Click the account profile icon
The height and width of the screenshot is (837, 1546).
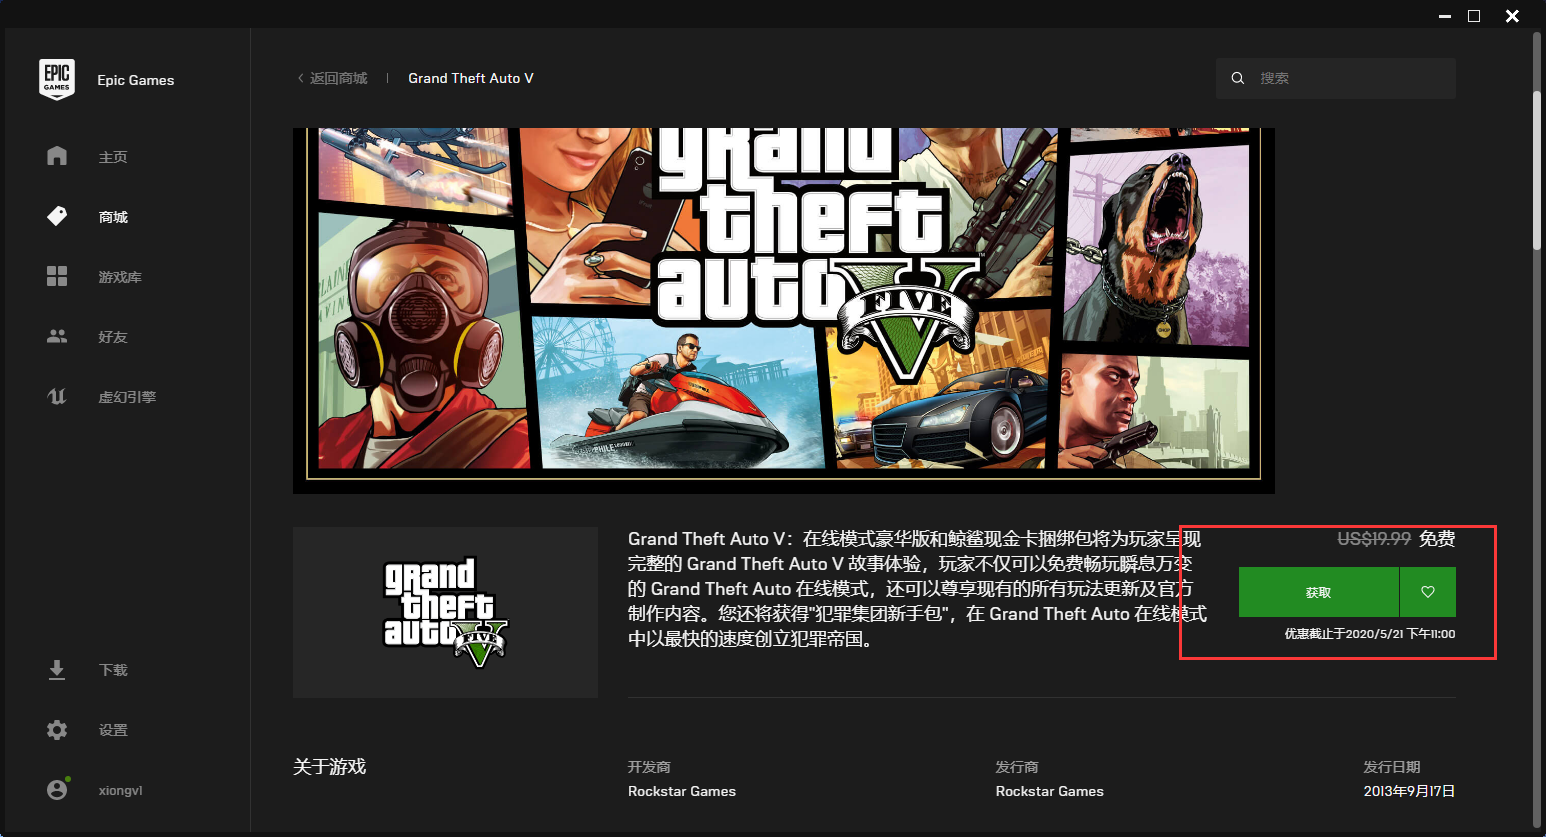(x=57, y=789)
